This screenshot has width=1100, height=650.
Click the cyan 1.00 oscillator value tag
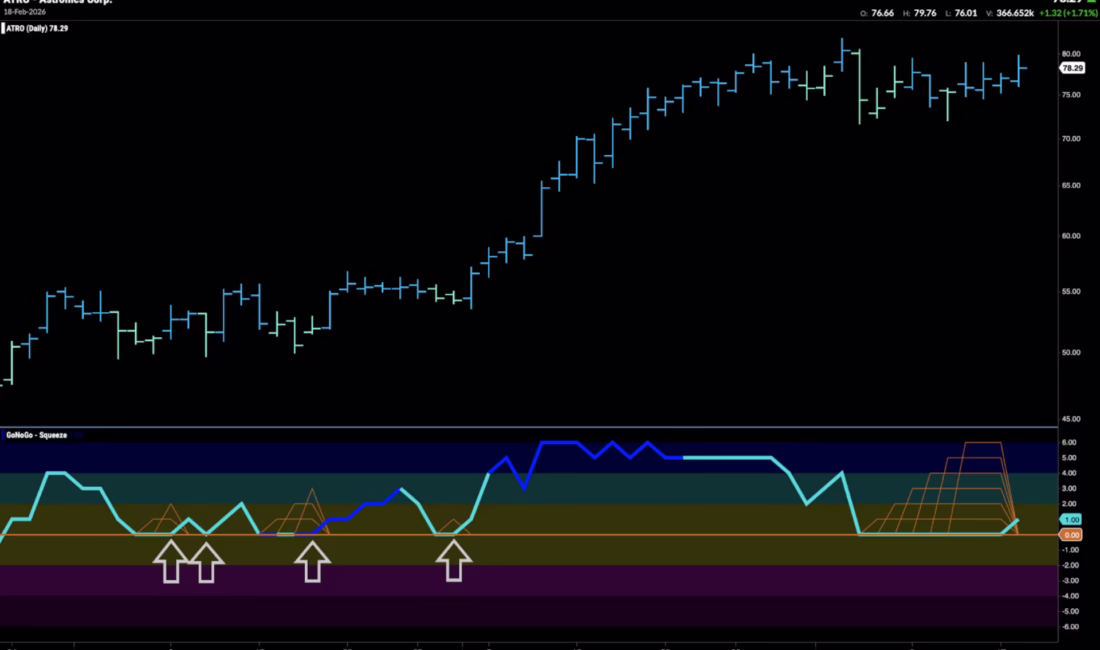pos(1071,520)
